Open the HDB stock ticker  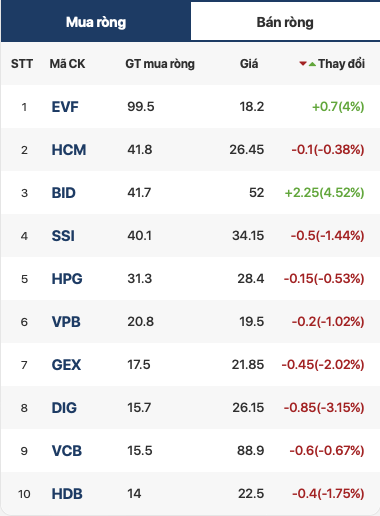click(x=67, y=494)
